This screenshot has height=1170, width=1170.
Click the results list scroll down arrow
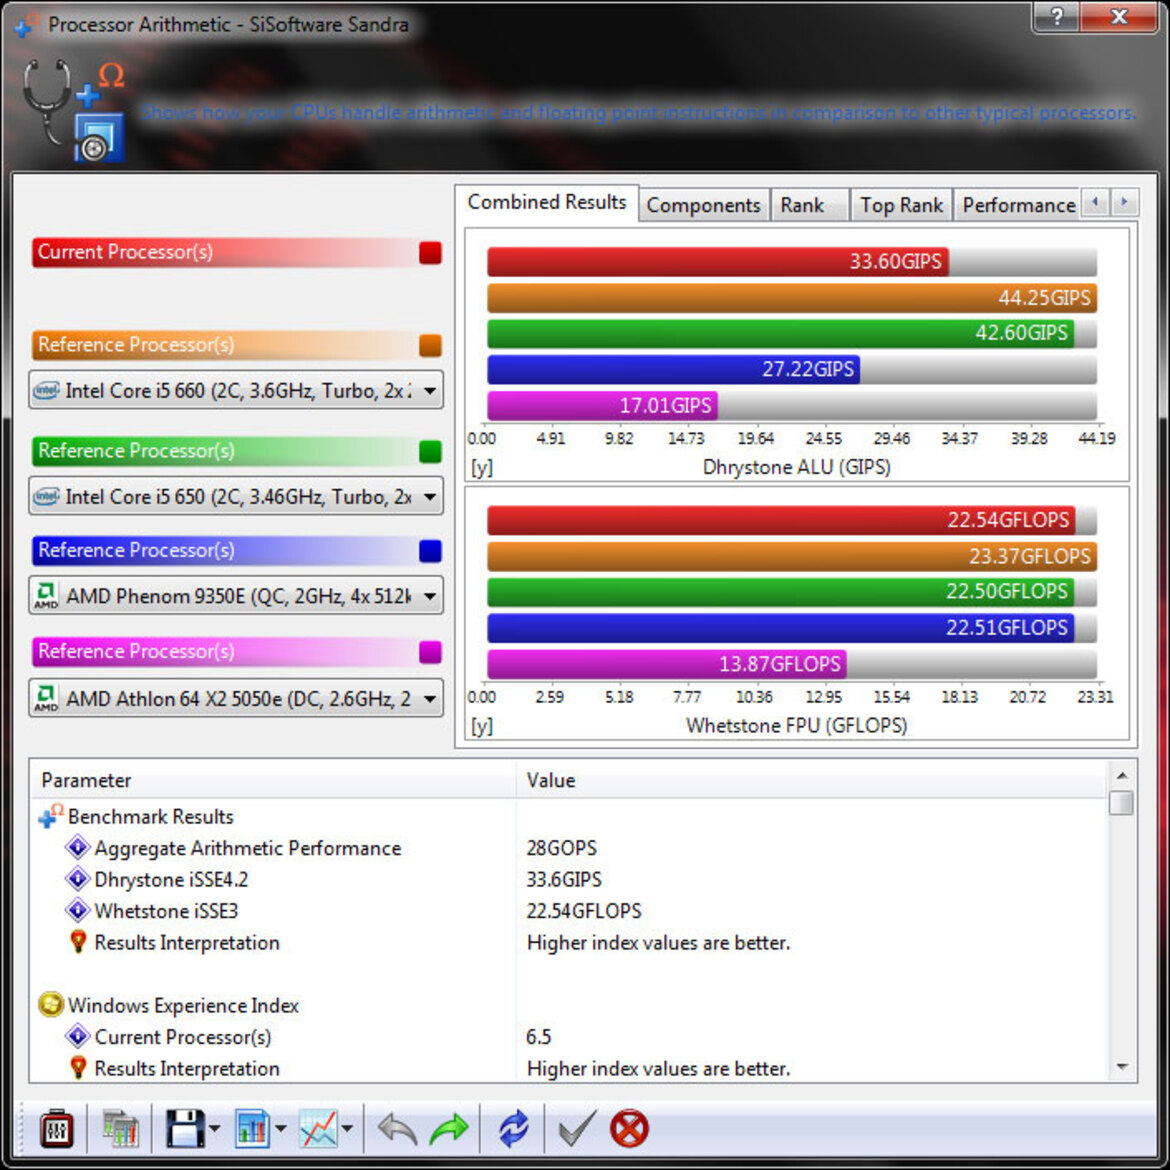[x=1121, y=1067]
